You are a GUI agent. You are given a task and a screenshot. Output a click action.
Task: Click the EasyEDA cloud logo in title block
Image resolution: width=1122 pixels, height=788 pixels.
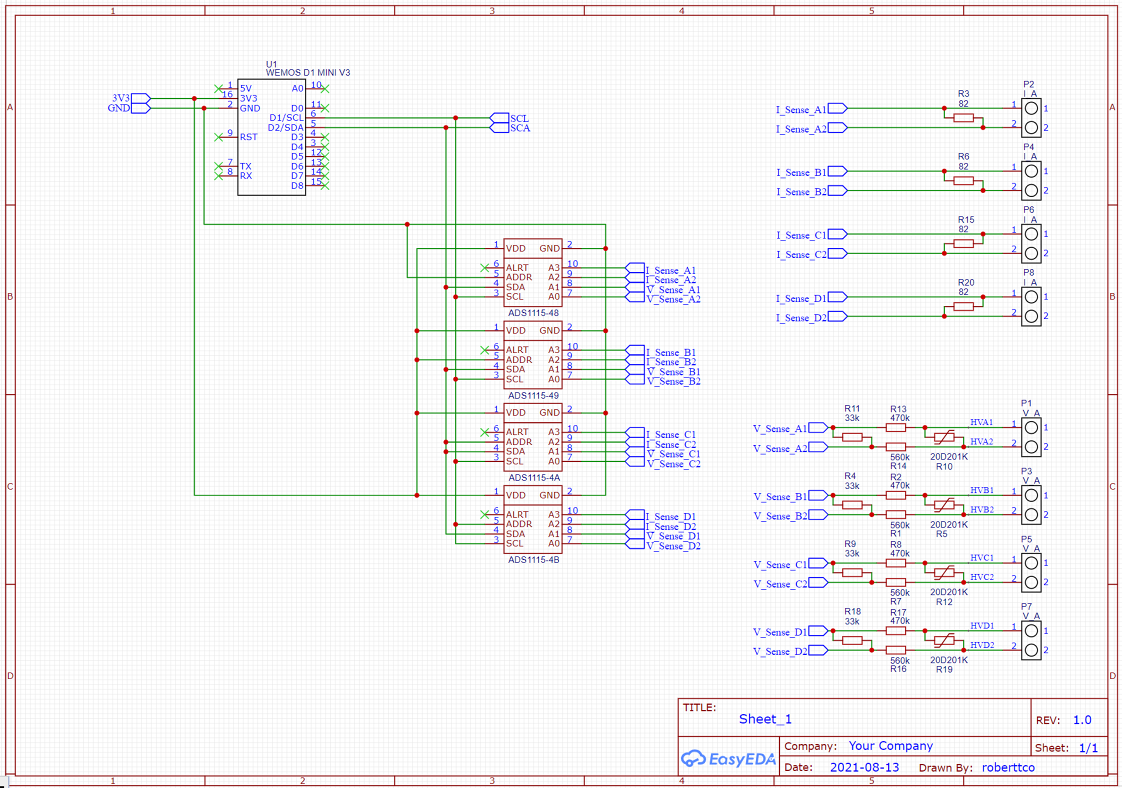tap(729, 760)
